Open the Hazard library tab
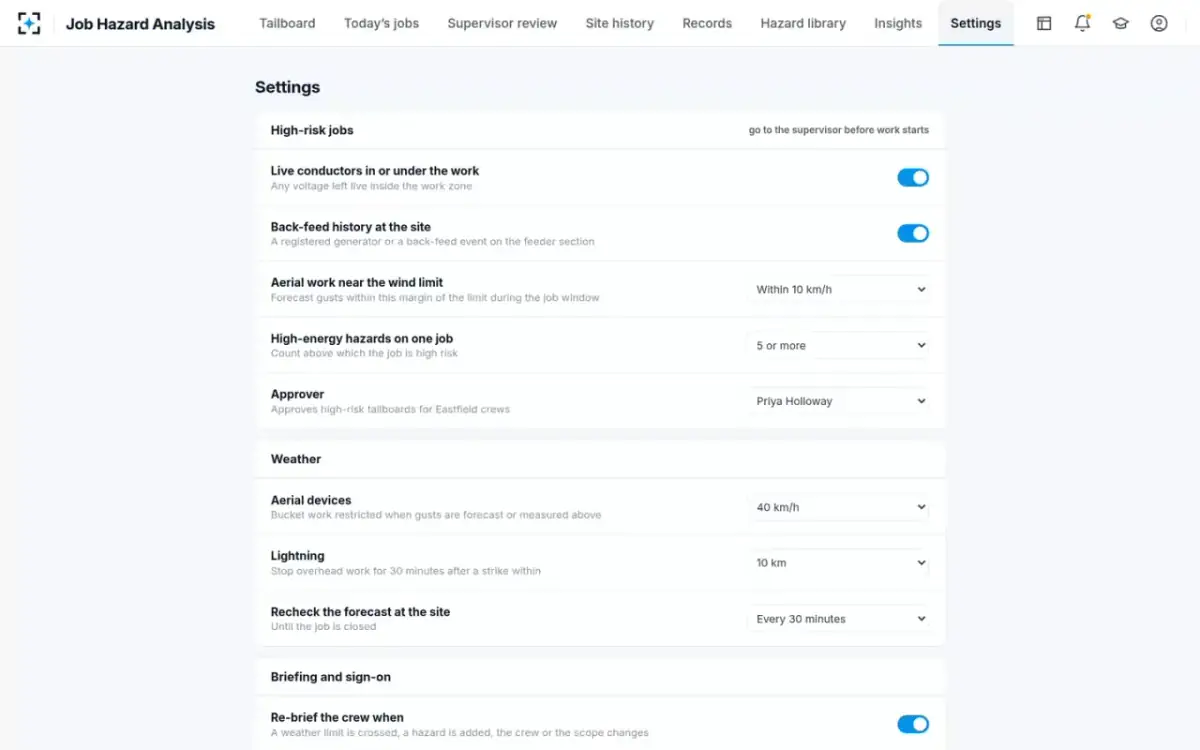 coord(803,23)
